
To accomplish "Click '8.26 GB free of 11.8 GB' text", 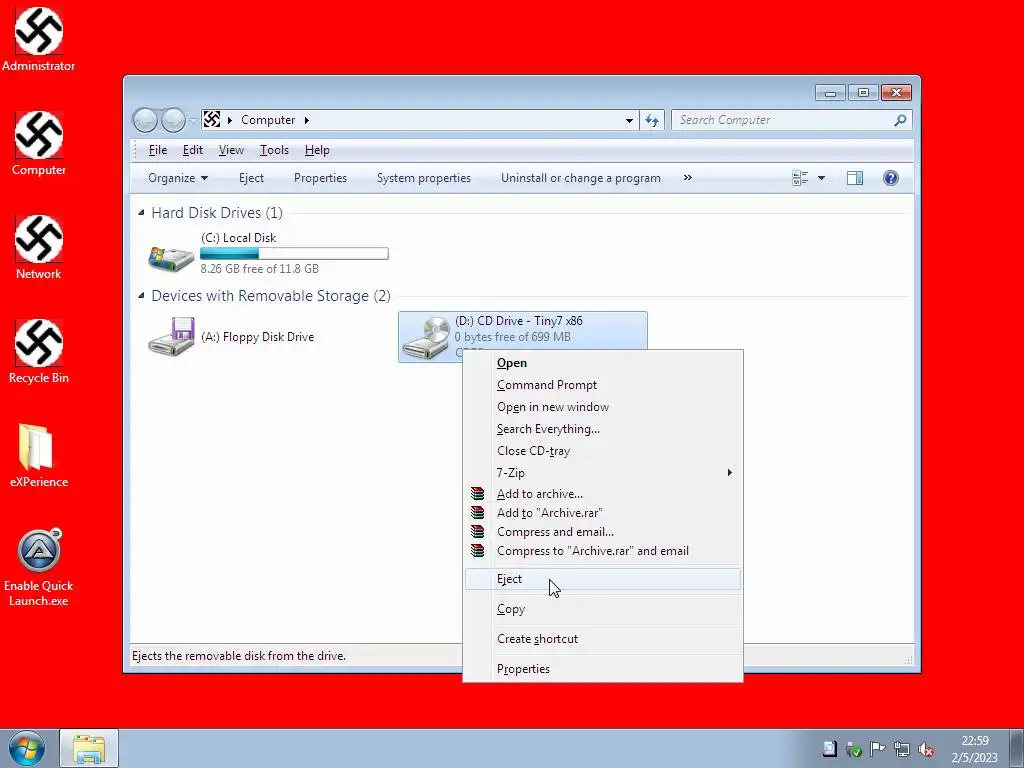I will [259, 268].
